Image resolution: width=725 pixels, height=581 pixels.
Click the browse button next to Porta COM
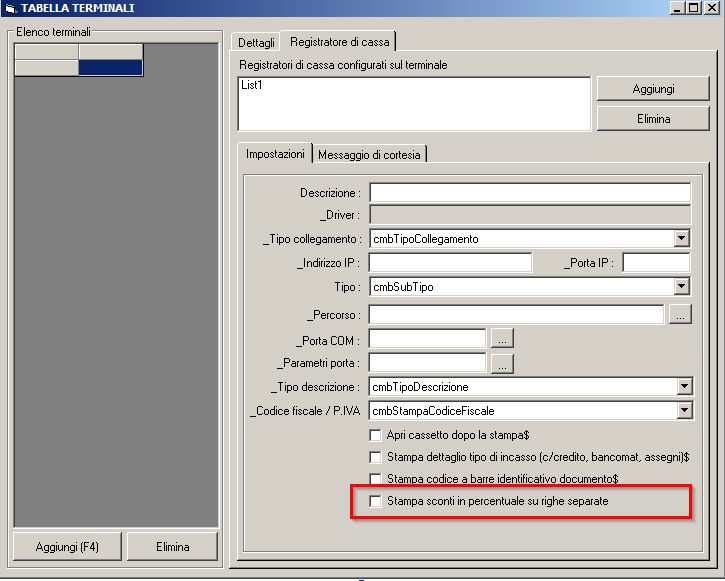502,339
